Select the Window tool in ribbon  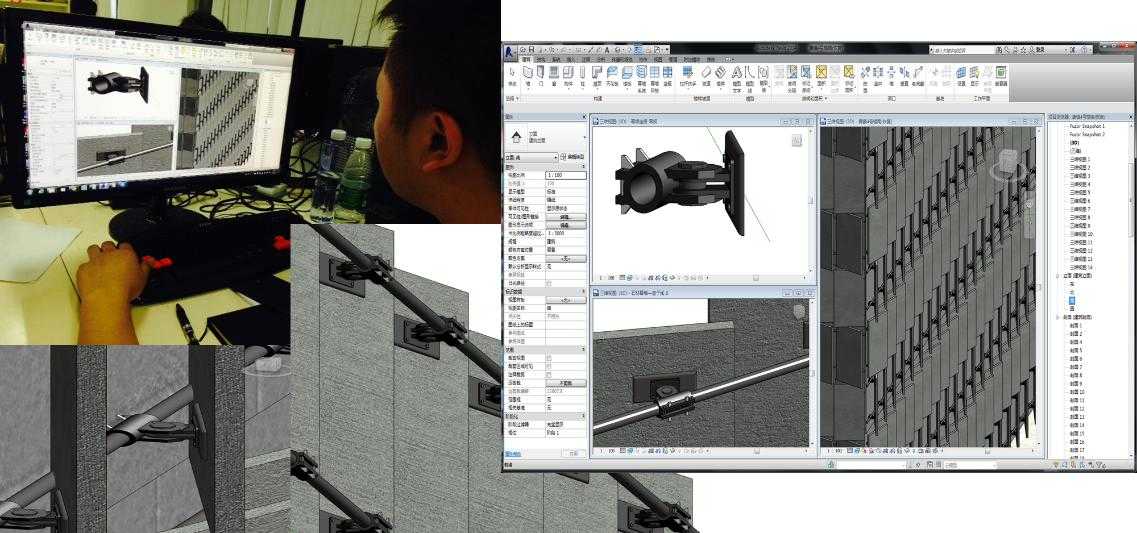[555, 75]
